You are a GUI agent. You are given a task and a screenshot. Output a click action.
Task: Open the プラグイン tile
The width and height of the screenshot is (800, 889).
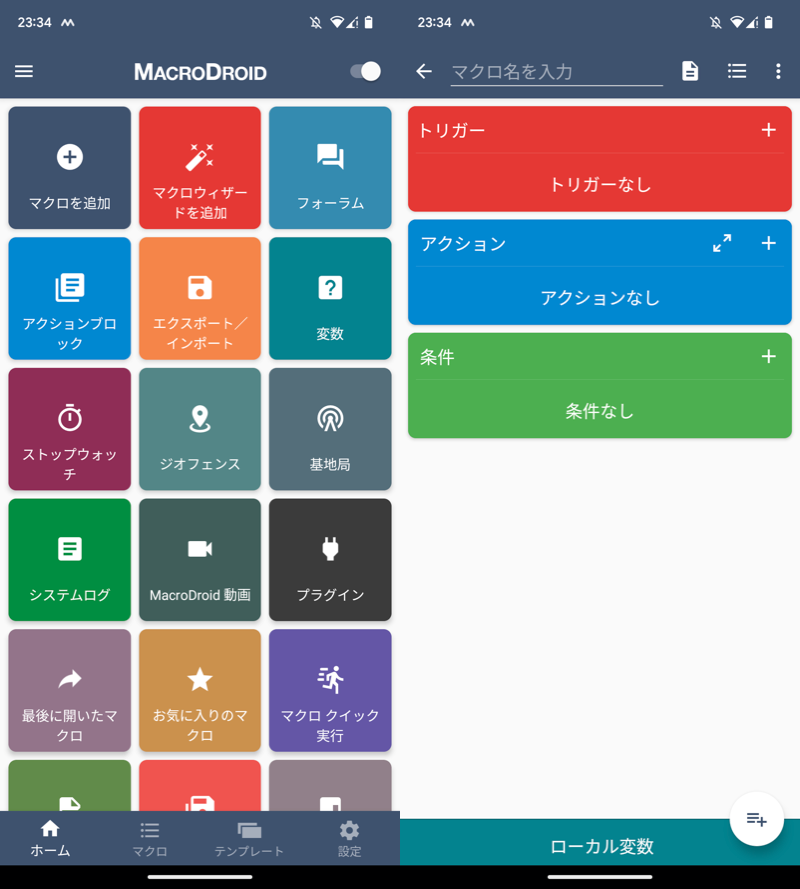tap(330, 560)
